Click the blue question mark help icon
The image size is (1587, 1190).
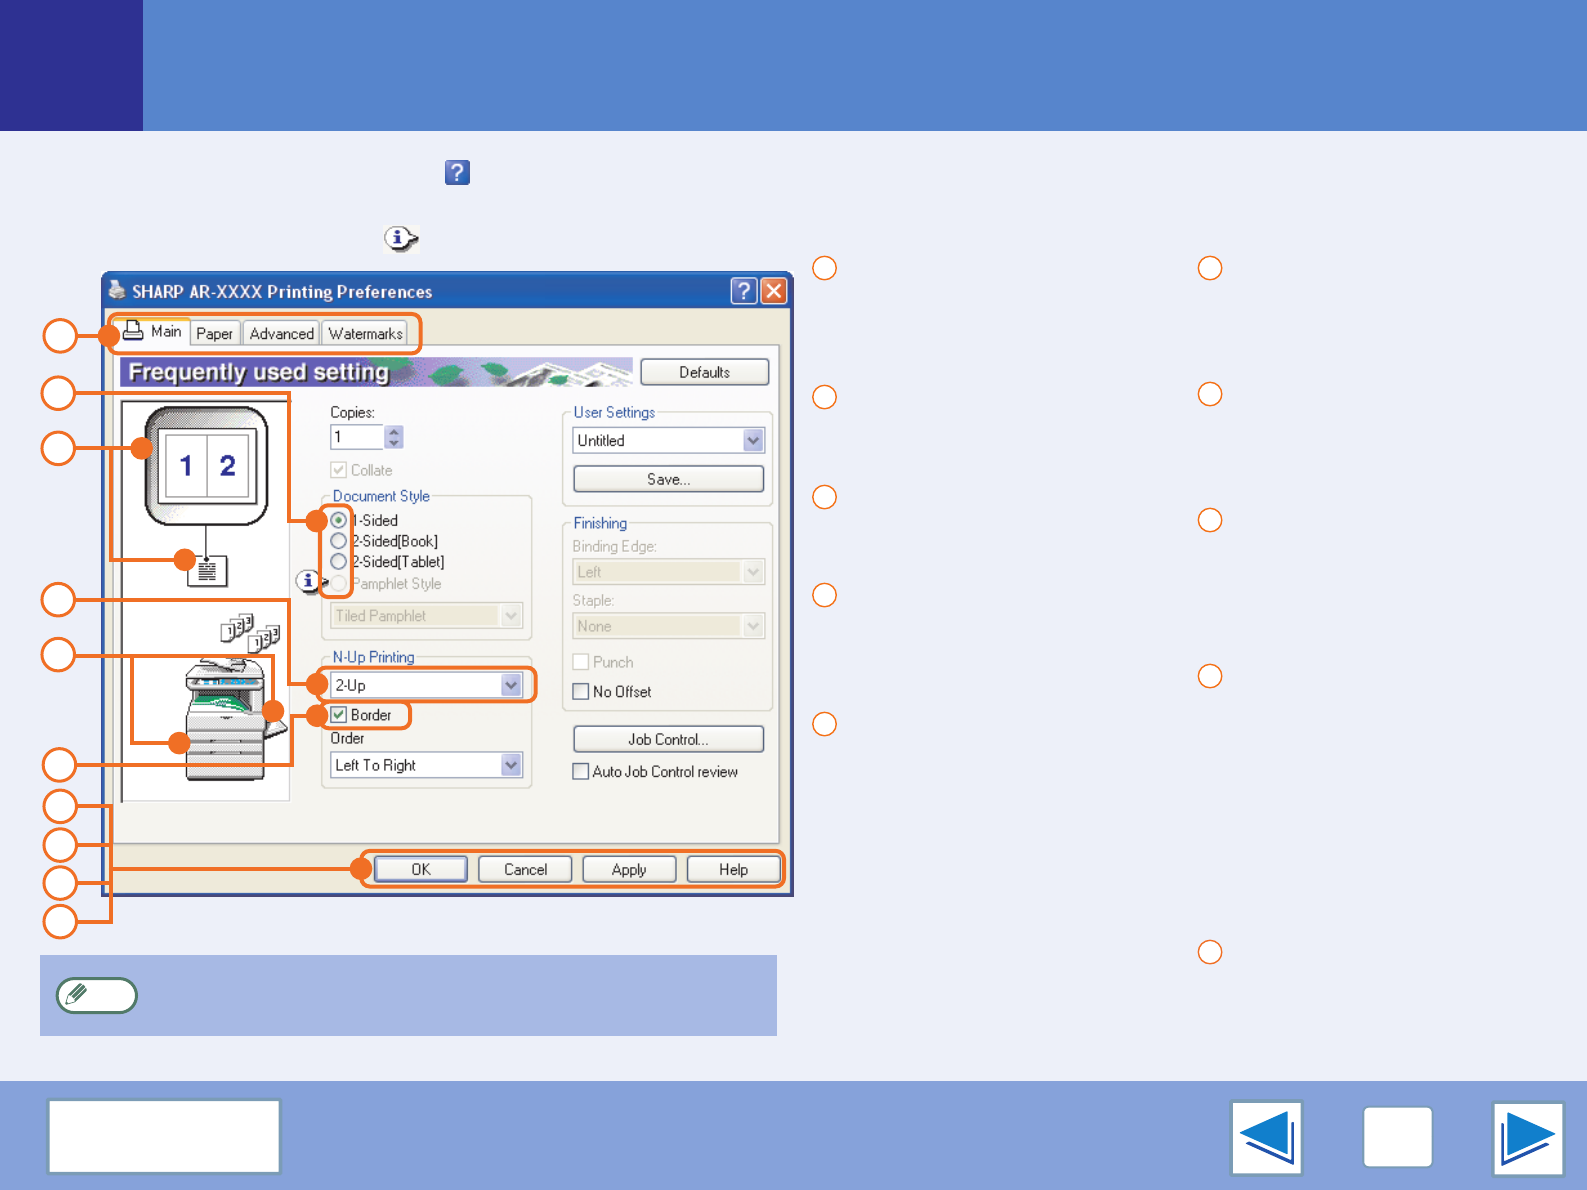(x=457, y=172)
